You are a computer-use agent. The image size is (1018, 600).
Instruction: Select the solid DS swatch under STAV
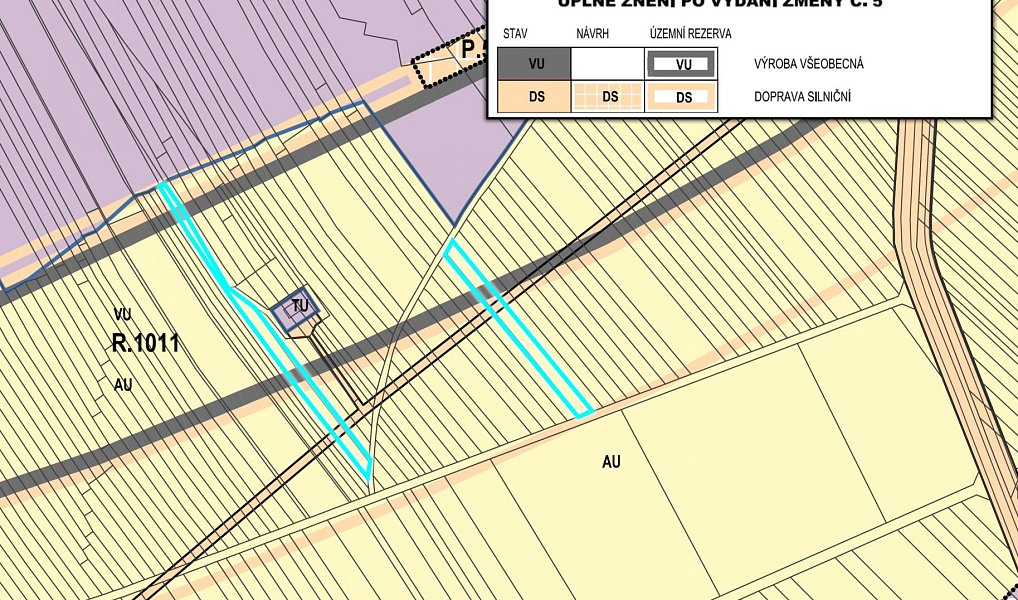(534, 97)
